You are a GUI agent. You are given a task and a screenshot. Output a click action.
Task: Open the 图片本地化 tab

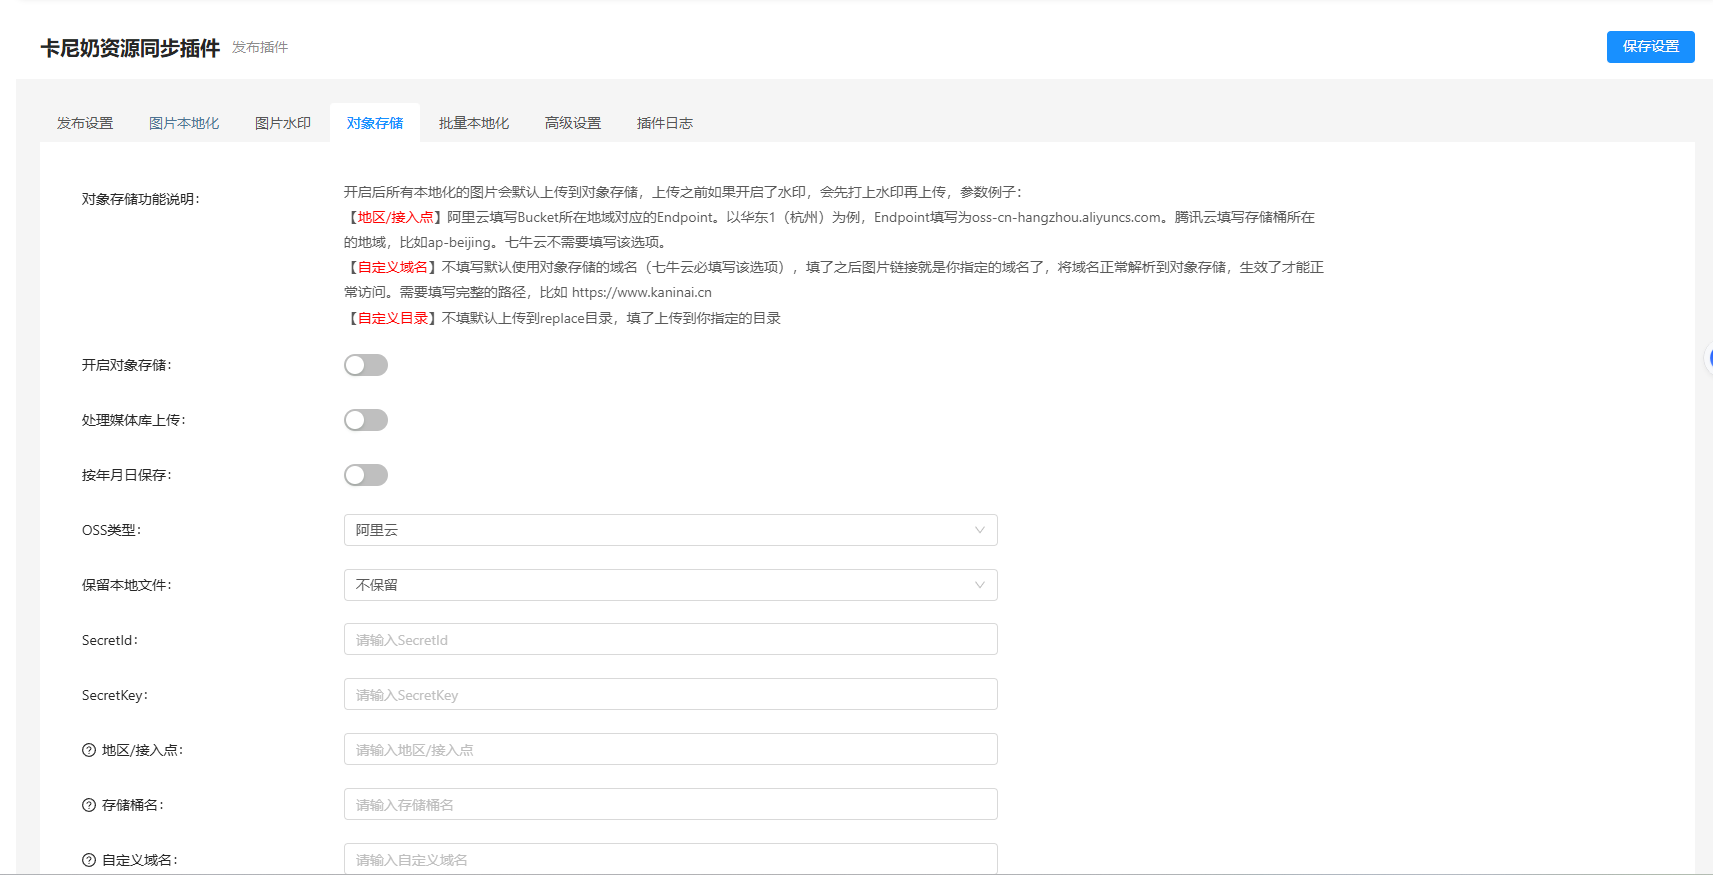184,123
